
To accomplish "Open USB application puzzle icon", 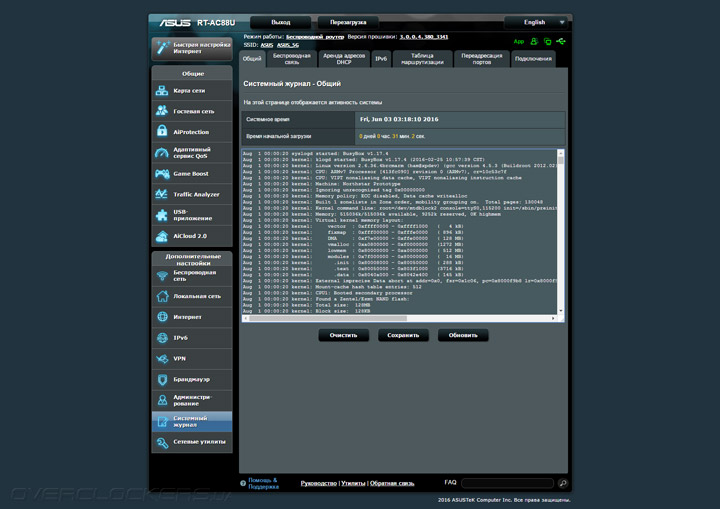I will point(162,215).
